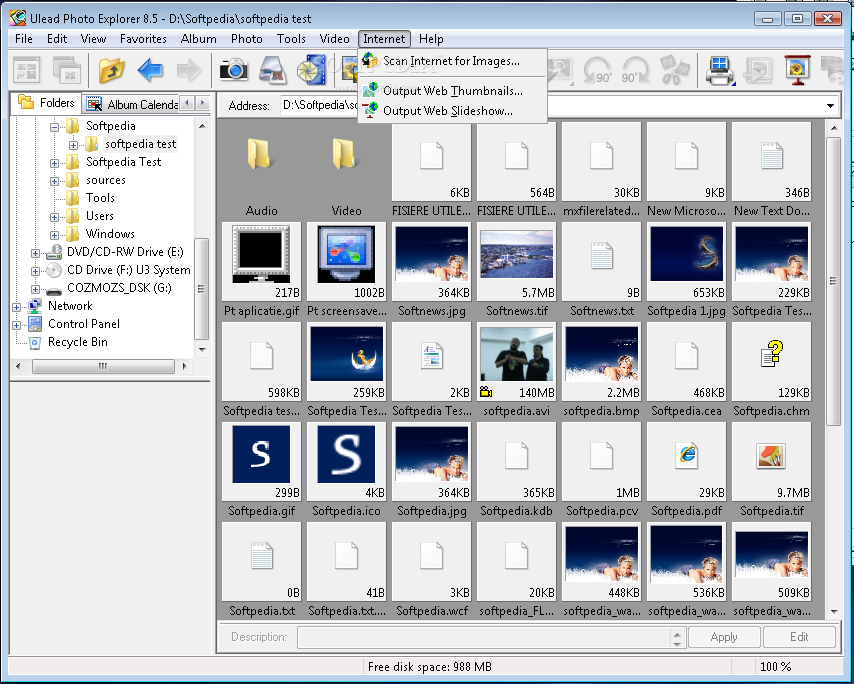The width and height of the screenshot is (854, 684).
Task: Click the thumbnail view mode icon
Action: tap(27, 71)
